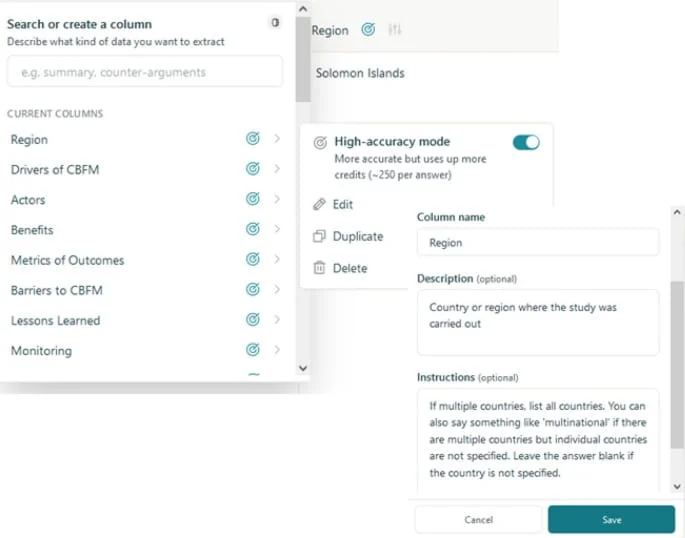Click target icon beside Lessons Learned
Image resolution: width=685 pixels, height=538 pixels.
click(x=253, y=320)
